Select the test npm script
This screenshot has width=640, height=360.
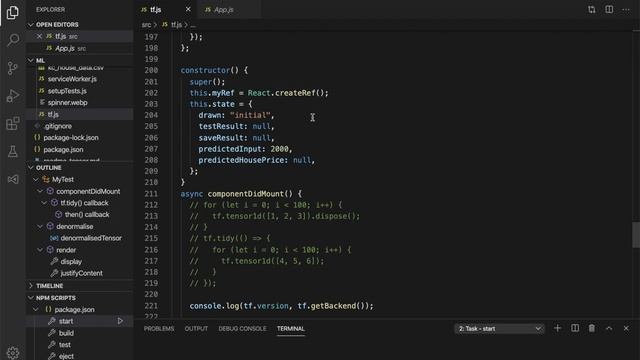coord(80,345)
